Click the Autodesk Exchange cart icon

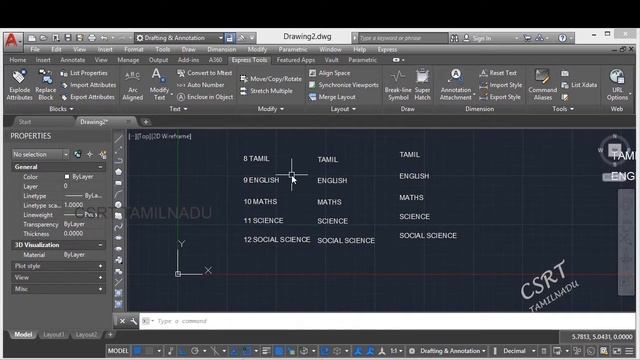tap(527, 38)
